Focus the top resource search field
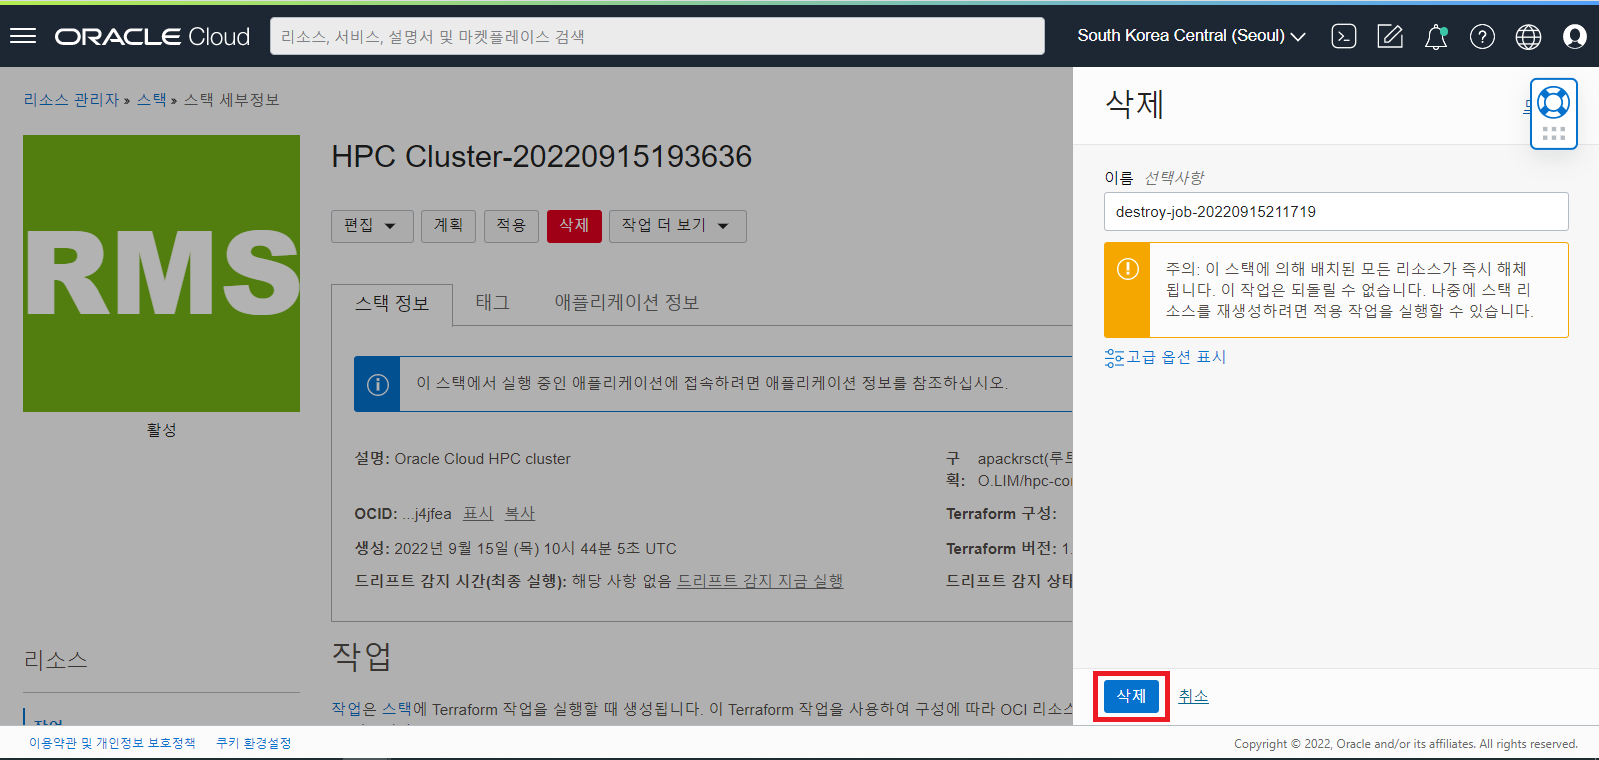The width and height of the screenshot is (1599, 760). click(x=657, y=36)
